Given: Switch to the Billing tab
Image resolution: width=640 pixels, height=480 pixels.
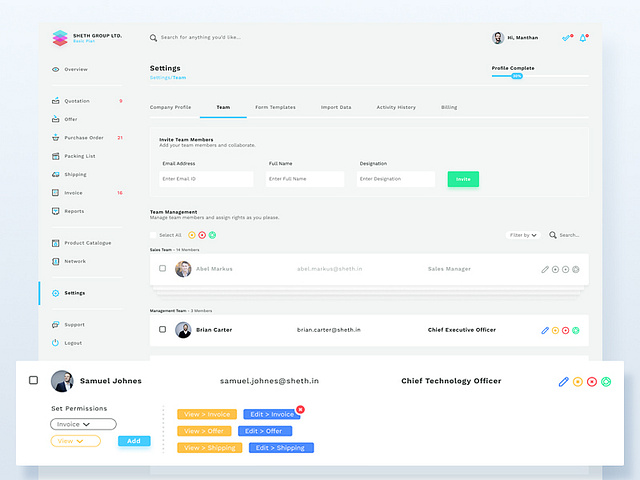Looking at the screenshot, I should coord(449,107).
